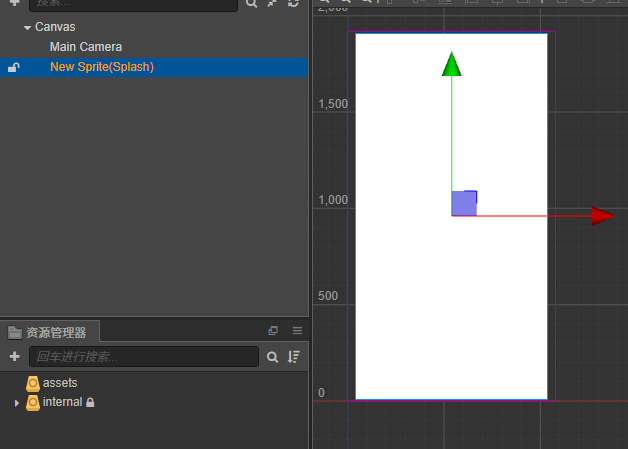Focus the 回车进行搜索 asset search field
The height and width of the screenshot is (449, 628).
[x=144, y=356]
